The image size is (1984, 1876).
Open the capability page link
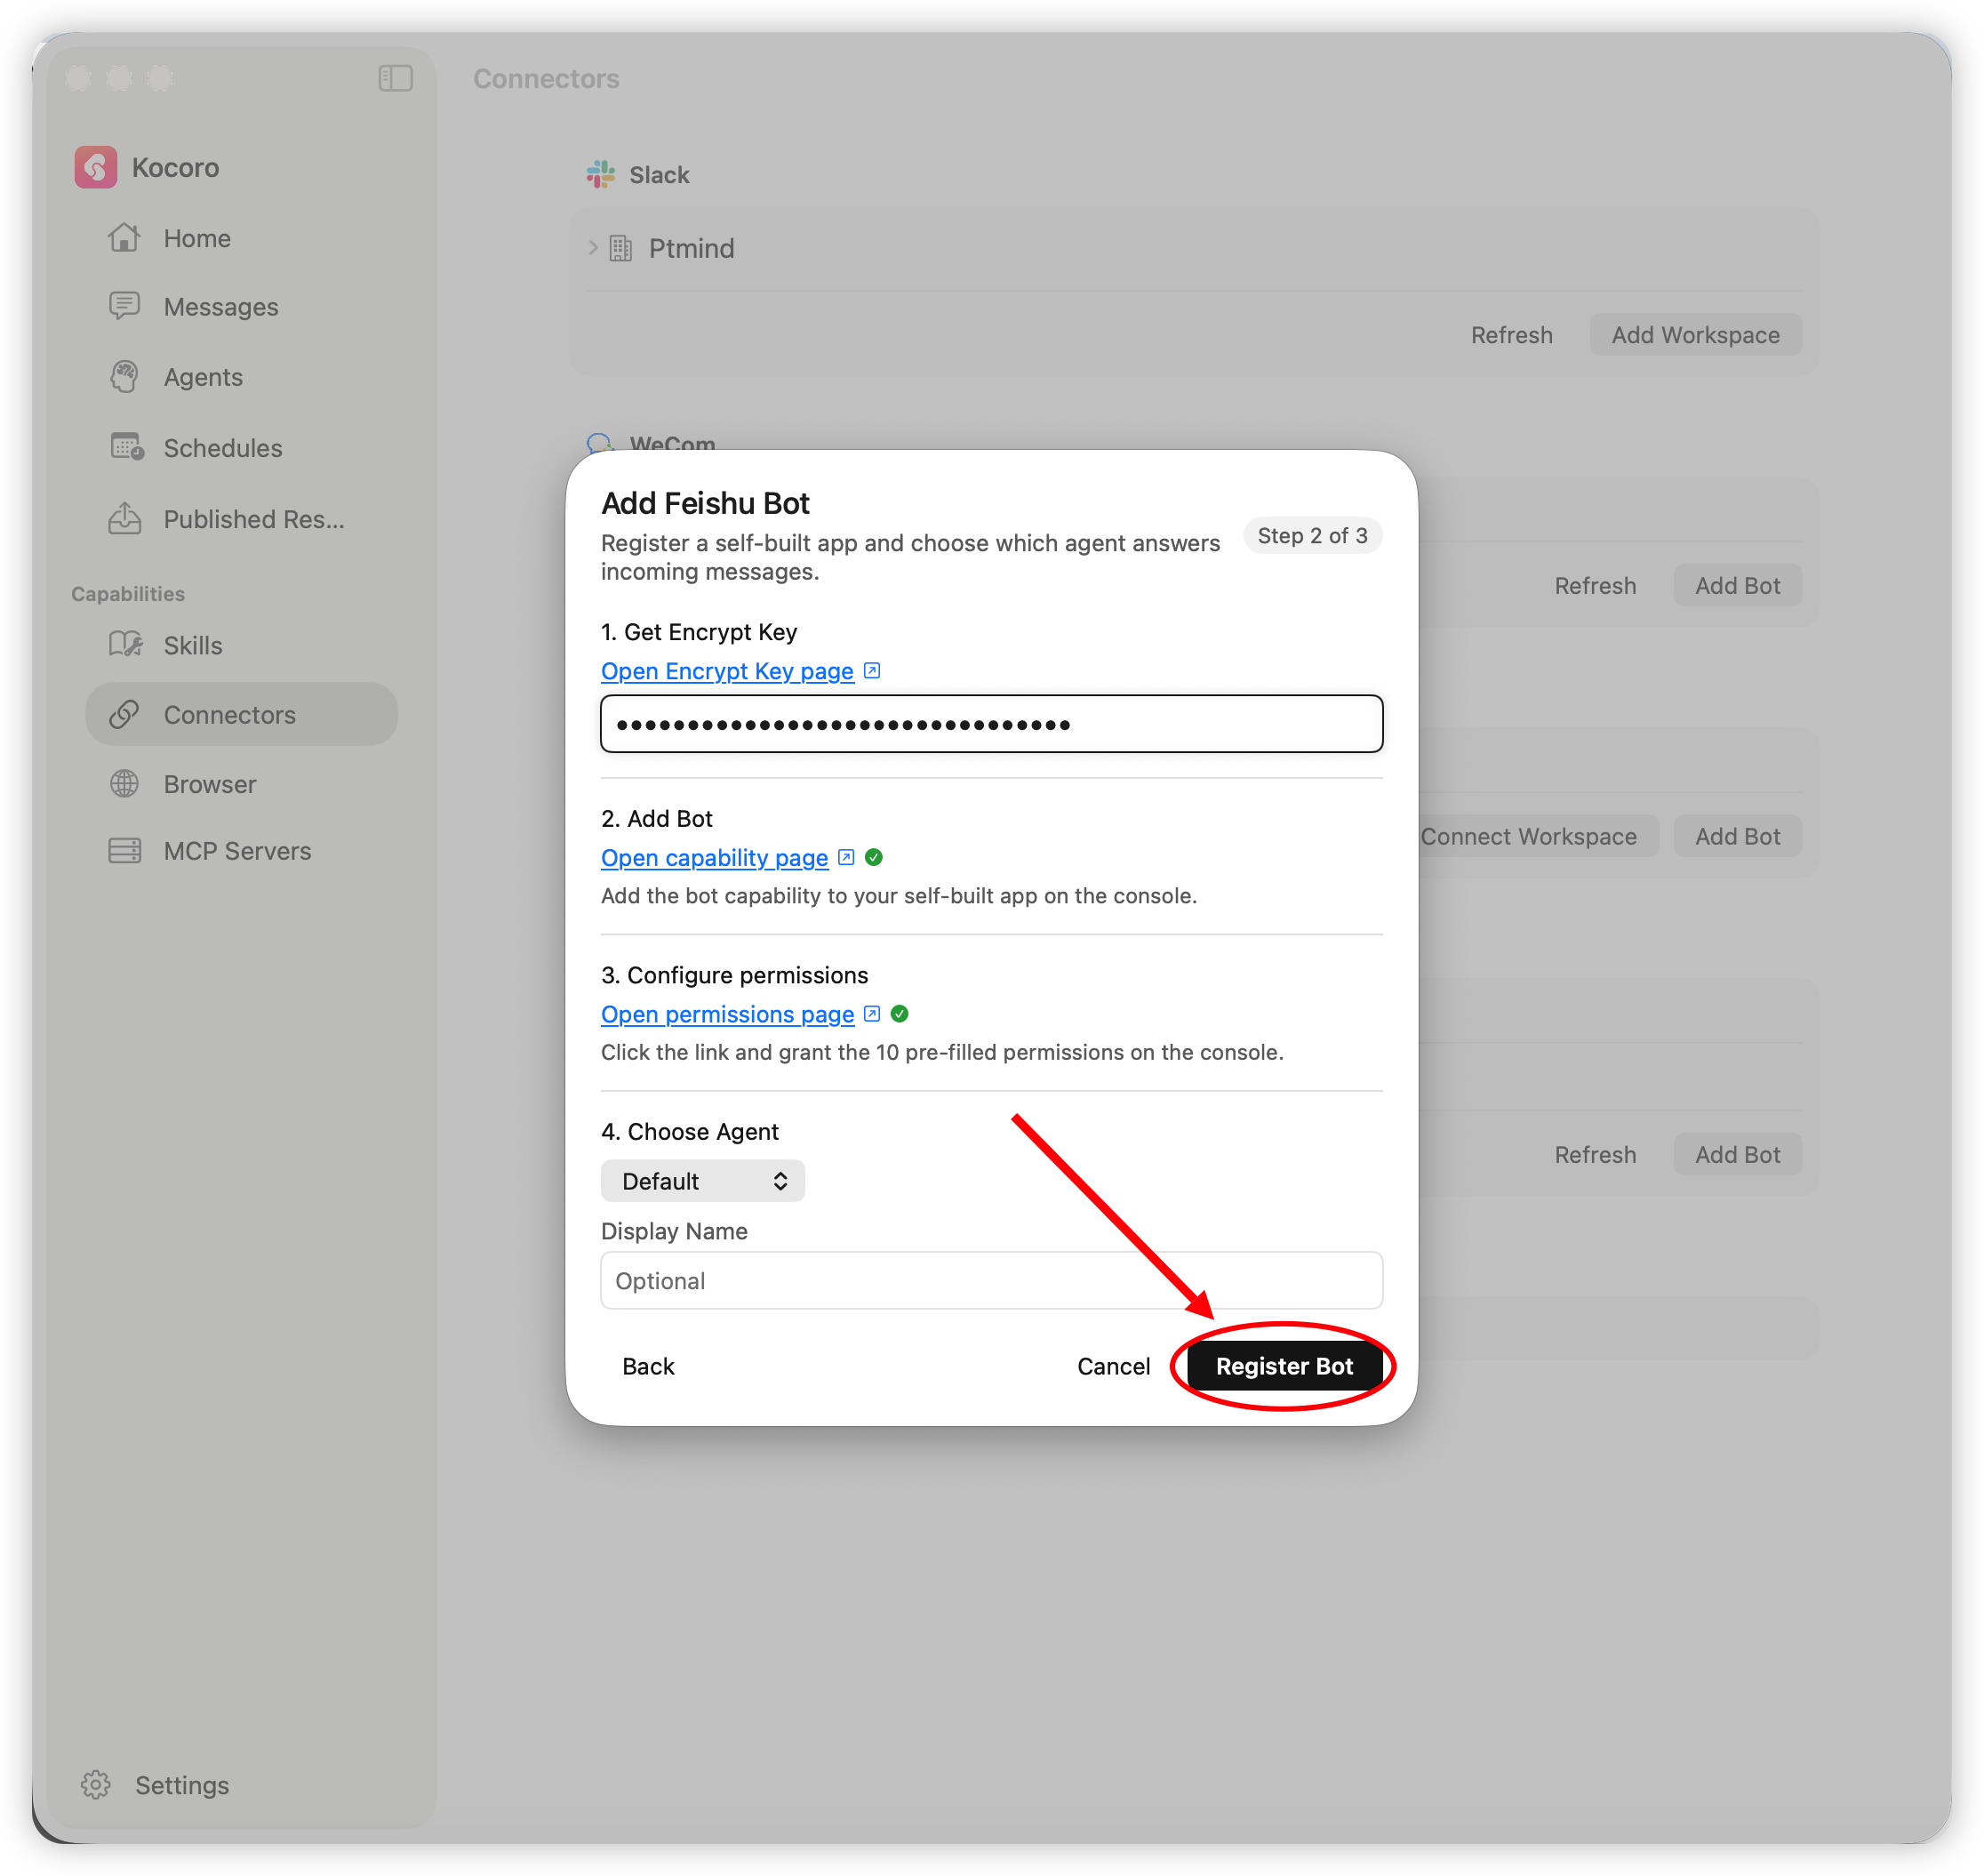pos(714,858)
